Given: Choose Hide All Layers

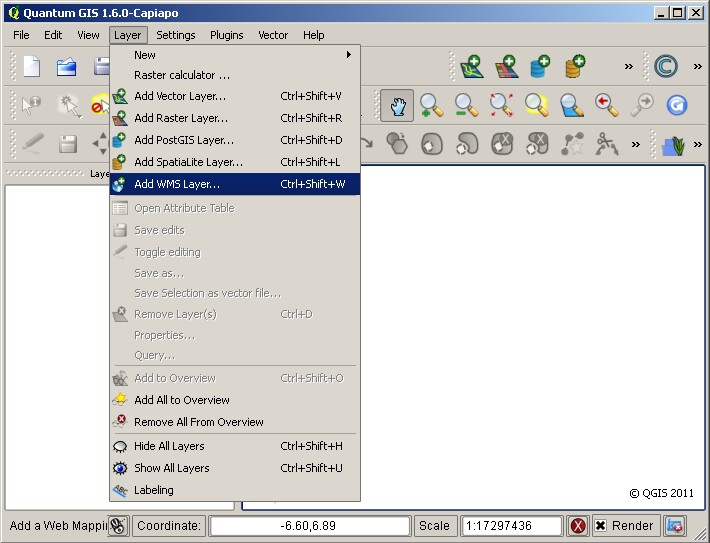Looking at the screenshot, I should pyautogui.click(x=235, y=446).
